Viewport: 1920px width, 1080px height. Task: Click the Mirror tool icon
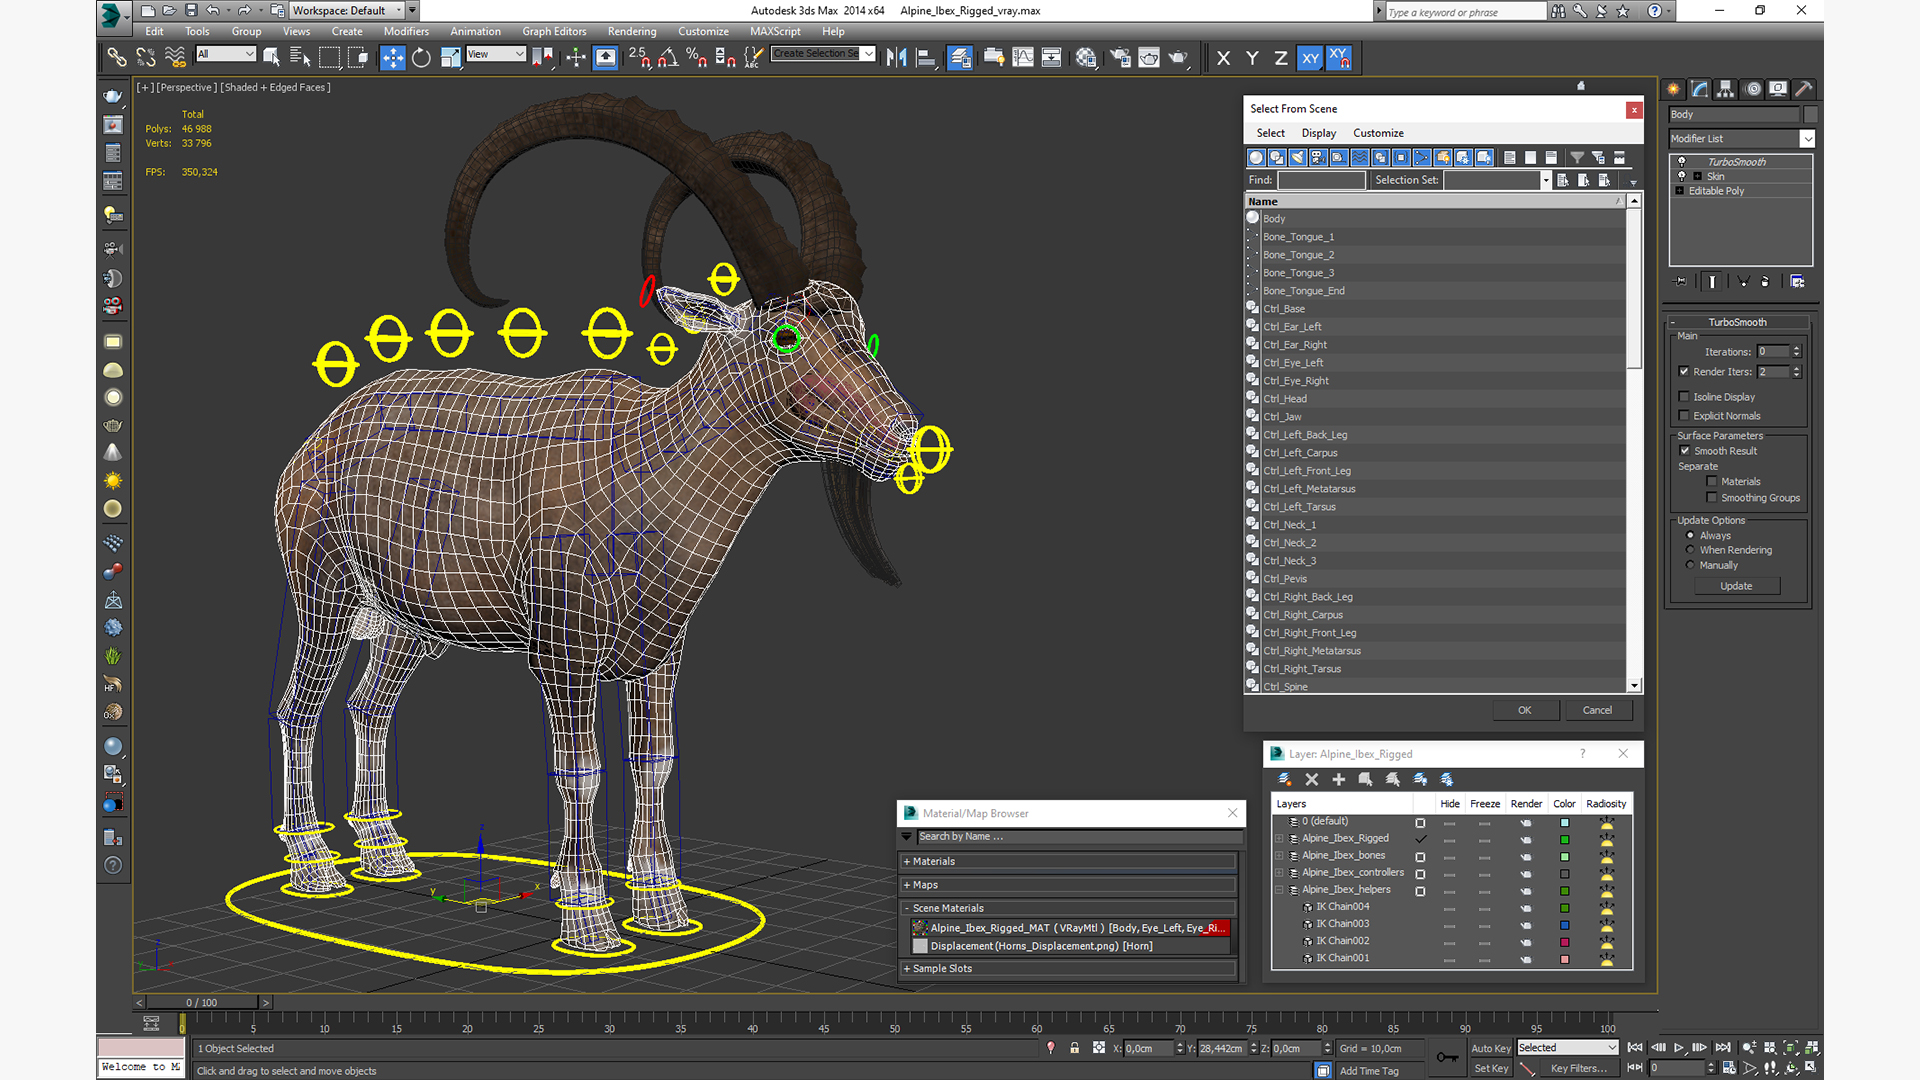[896, 58]
